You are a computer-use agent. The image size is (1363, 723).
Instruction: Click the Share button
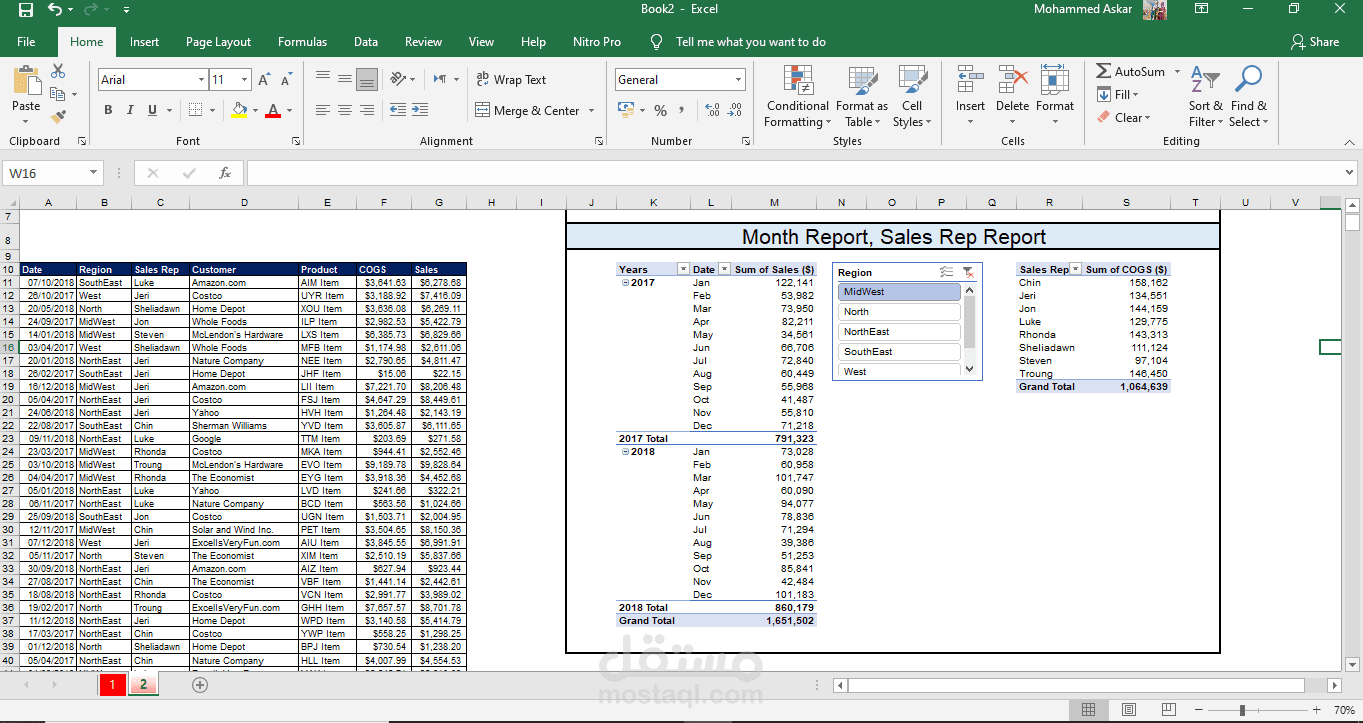1314,42
